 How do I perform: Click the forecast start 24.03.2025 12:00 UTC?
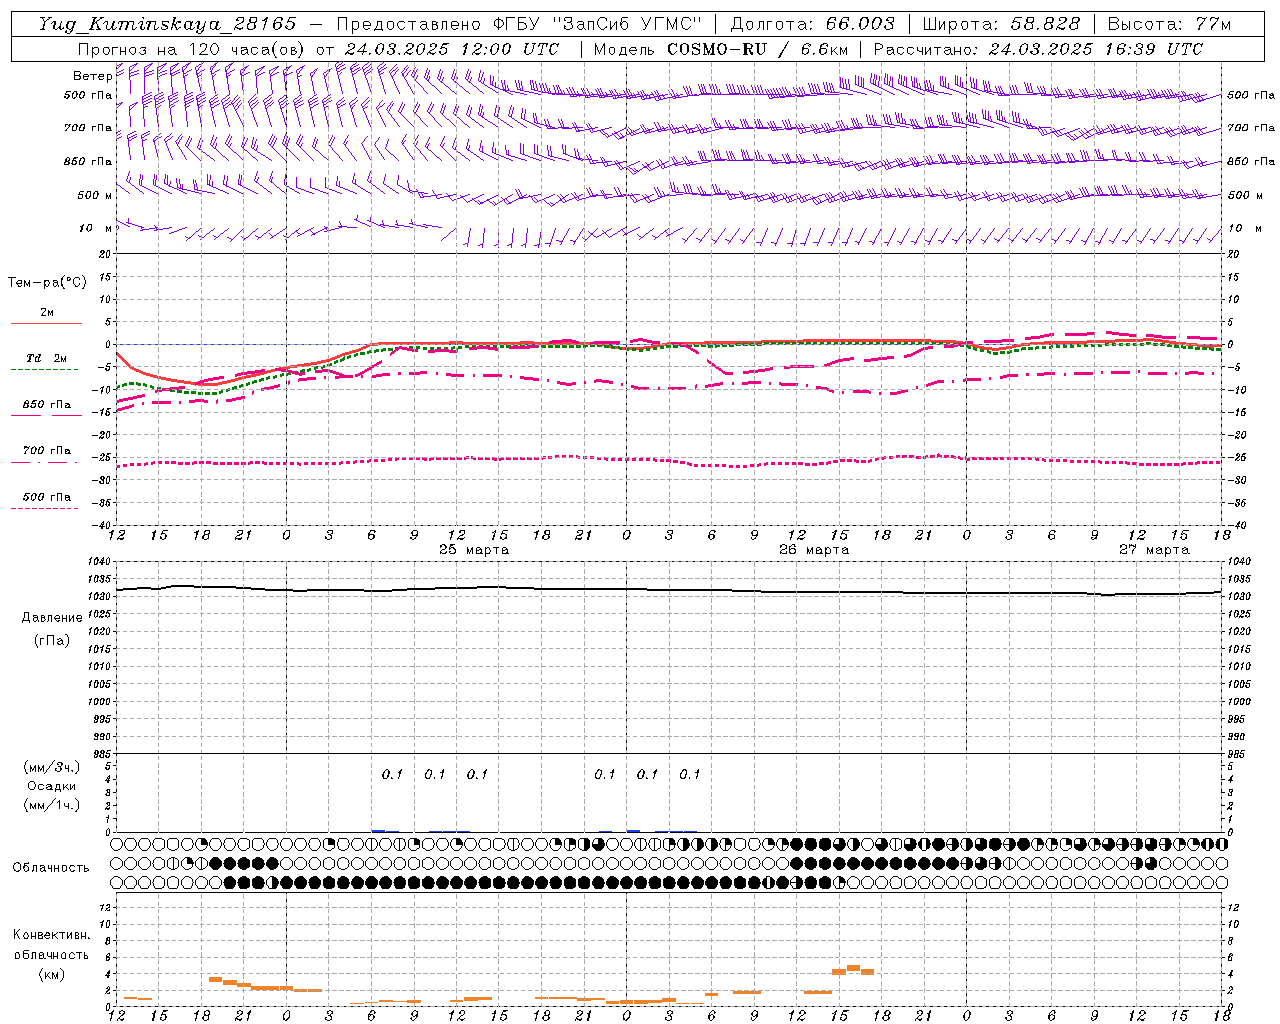(452, 49)
